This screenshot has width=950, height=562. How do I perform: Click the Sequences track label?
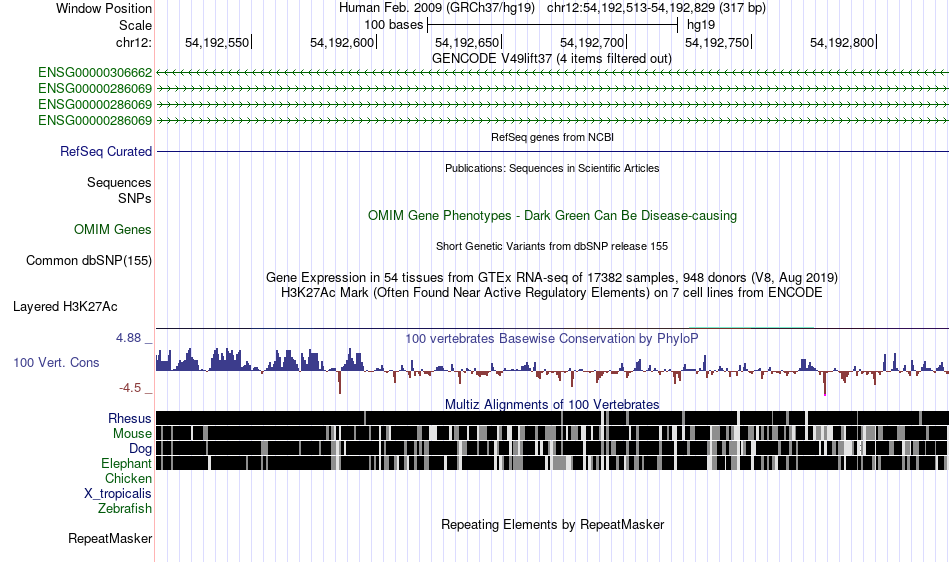[119, 182]
